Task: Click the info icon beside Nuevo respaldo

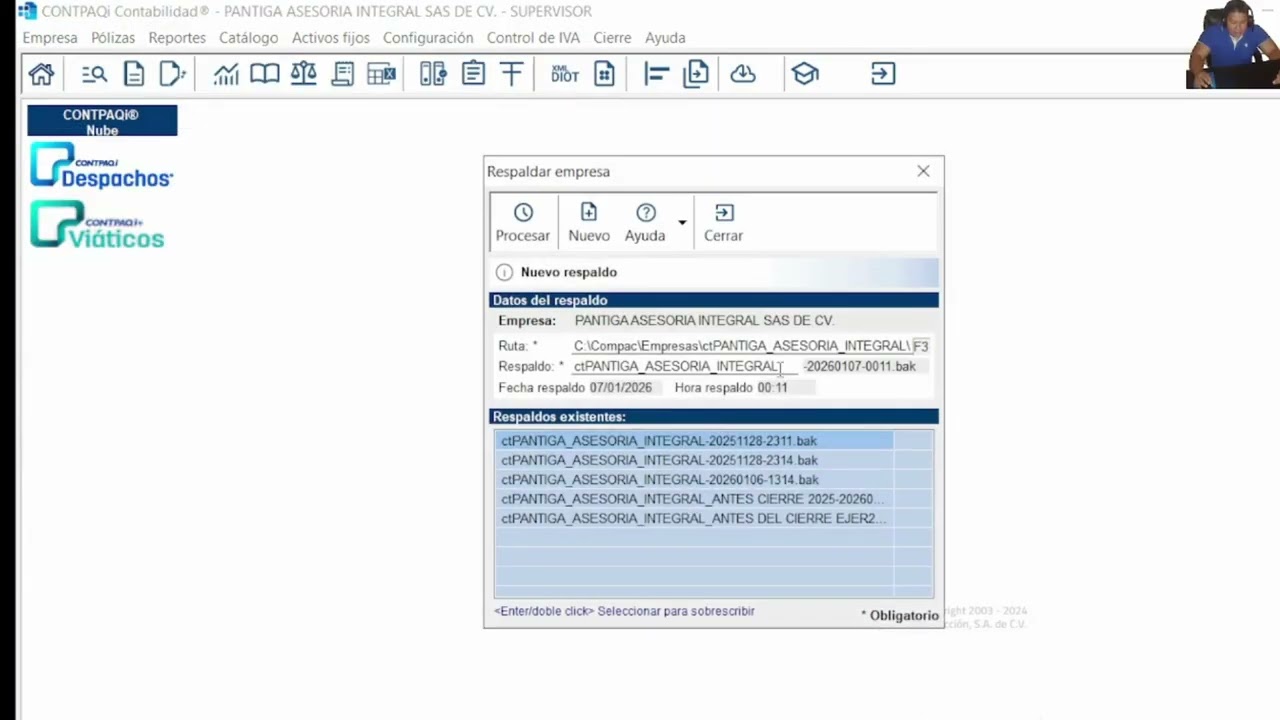Action: click(504, 272)
